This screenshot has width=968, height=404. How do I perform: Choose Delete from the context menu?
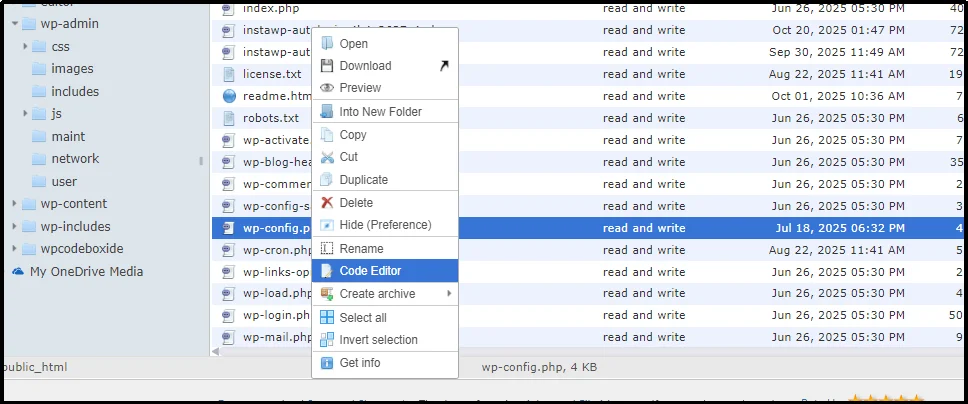[x=385, y=203]
